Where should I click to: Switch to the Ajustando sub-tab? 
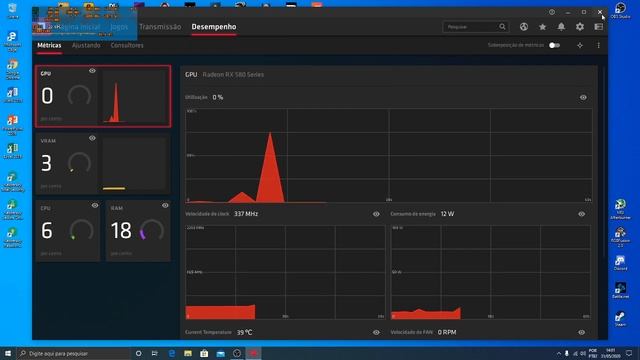point(86,45)
